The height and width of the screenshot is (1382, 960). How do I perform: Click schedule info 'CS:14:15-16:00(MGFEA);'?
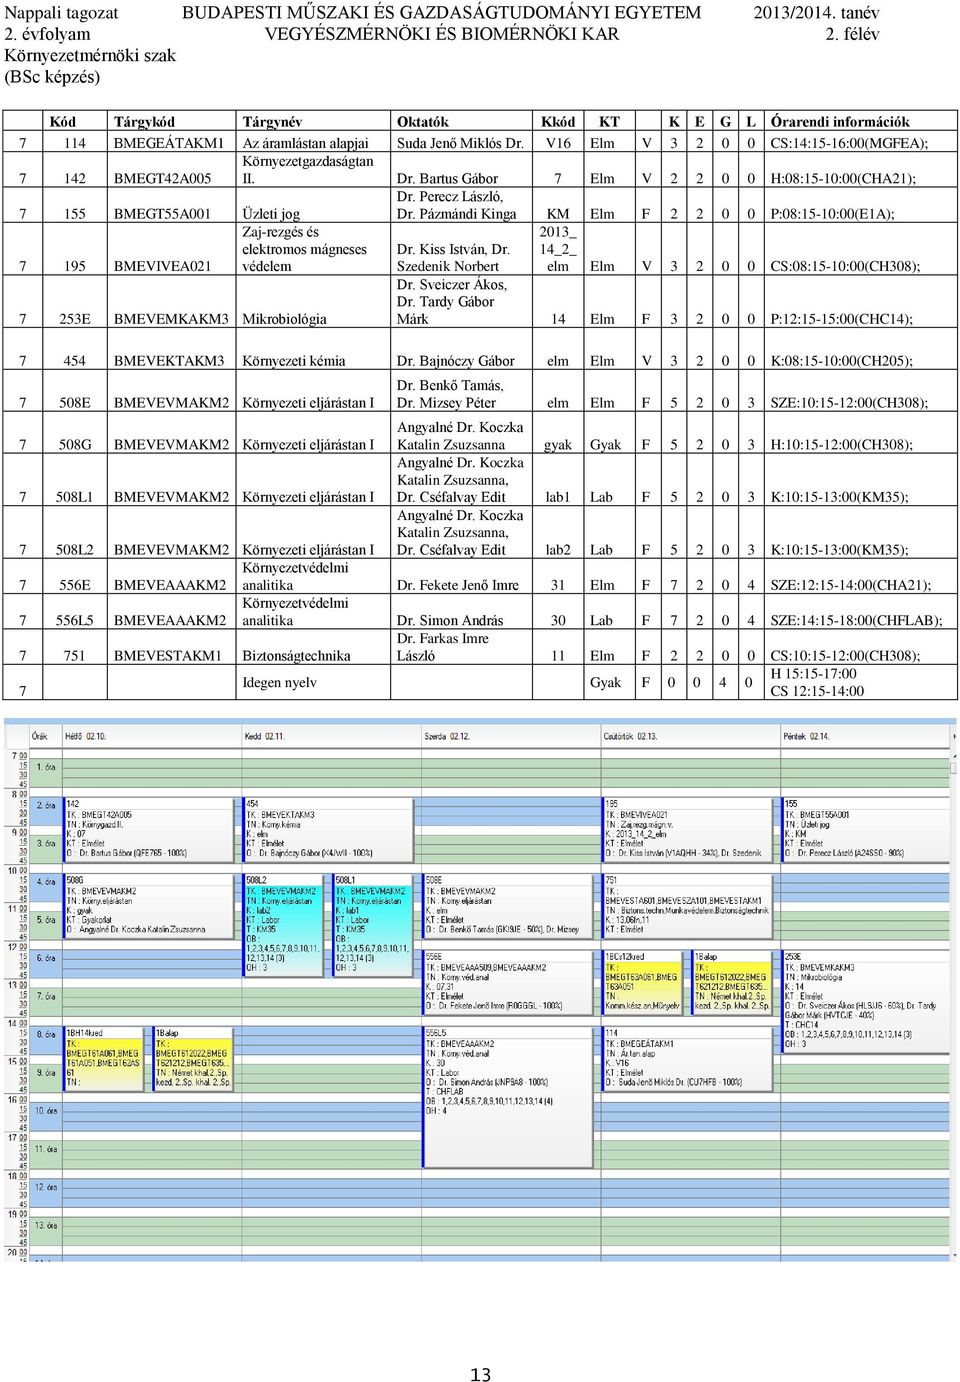[x=849, y=143]
